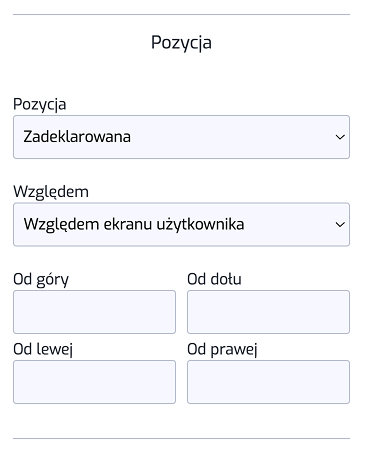The height and width of the screenshot is (457, 365).
Task: Focus the Od dołu input field
Action: (x=268, y=312)
